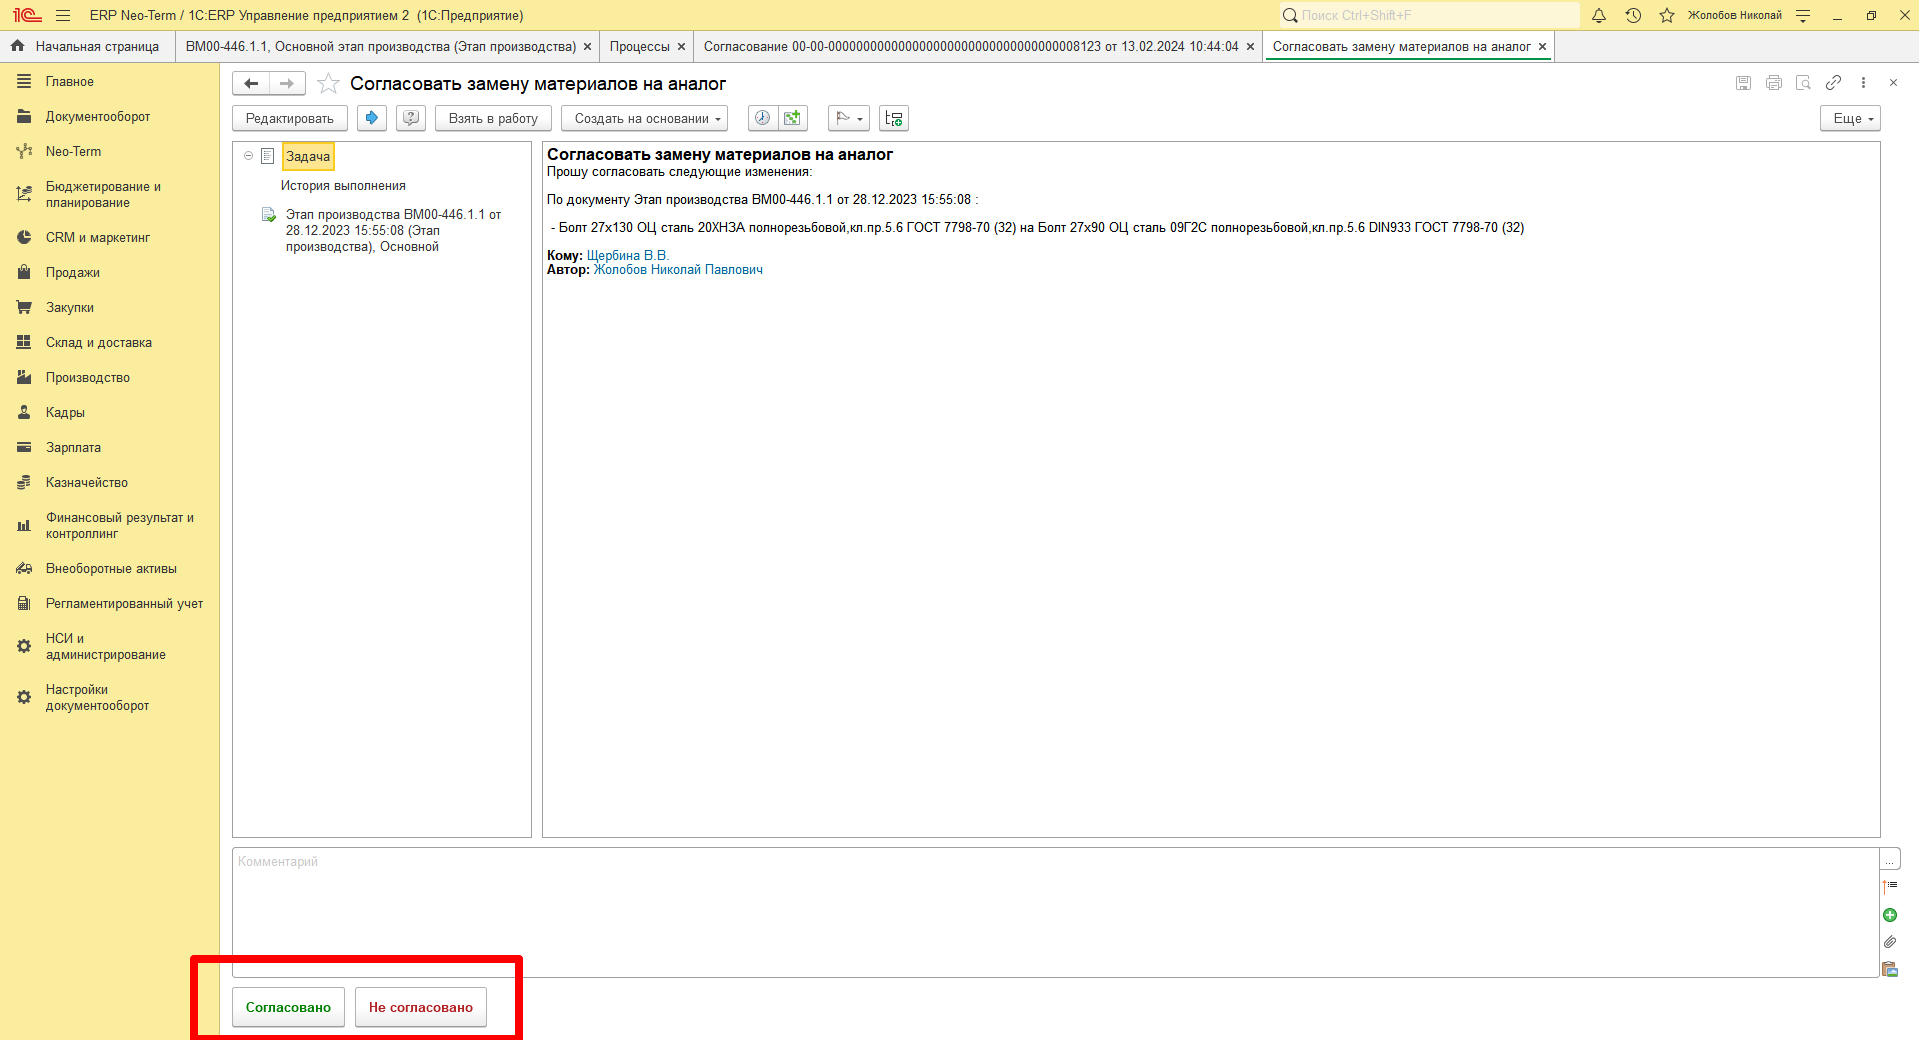The image size is (1919, 1040).
Task: Add this page to favorites with the star
Action: pyautogui.click(x=328, y=84)
